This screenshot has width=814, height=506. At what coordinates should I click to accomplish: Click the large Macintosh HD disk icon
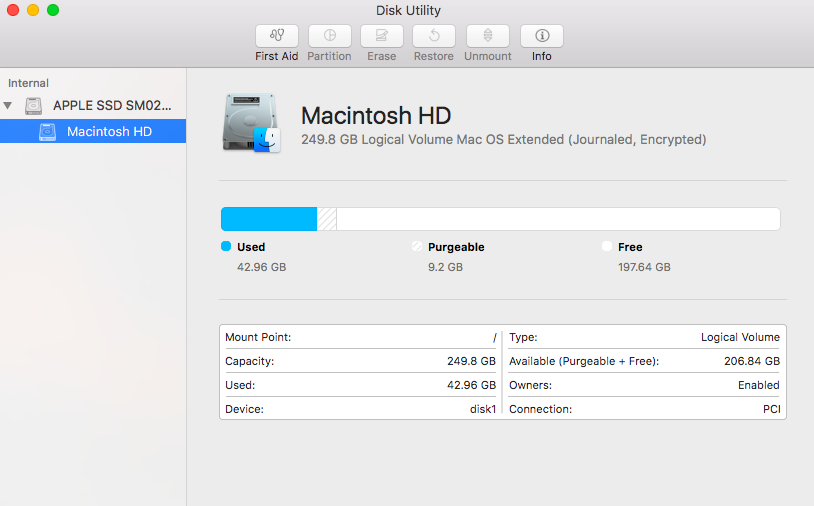coord(252,123)
